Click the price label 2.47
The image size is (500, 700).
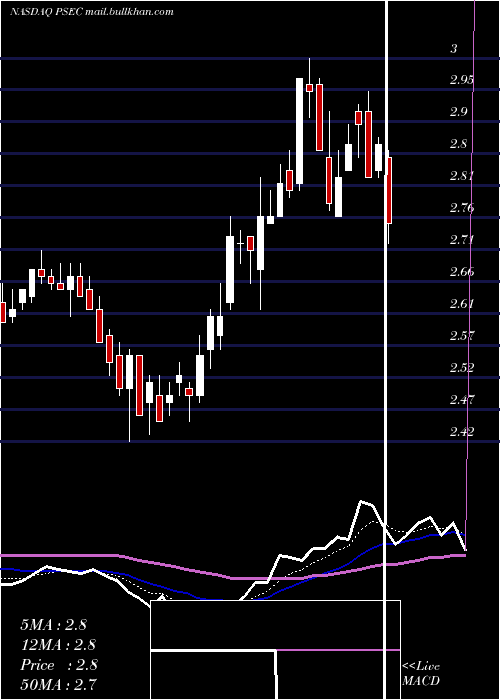[462, 399]
